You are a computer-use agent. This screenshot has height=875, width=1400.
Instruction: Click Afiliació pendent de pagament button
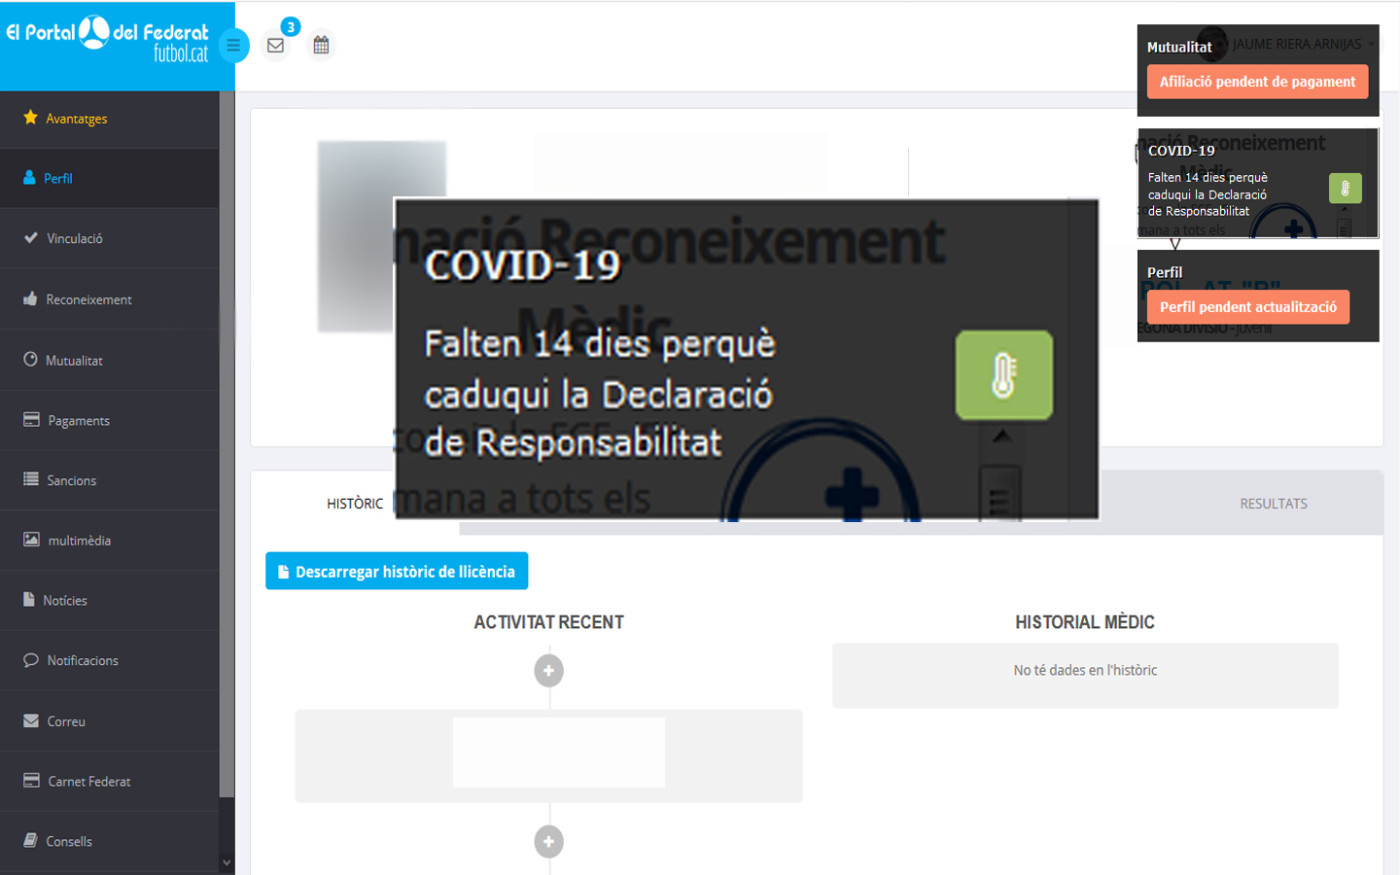pos(1257,82)
